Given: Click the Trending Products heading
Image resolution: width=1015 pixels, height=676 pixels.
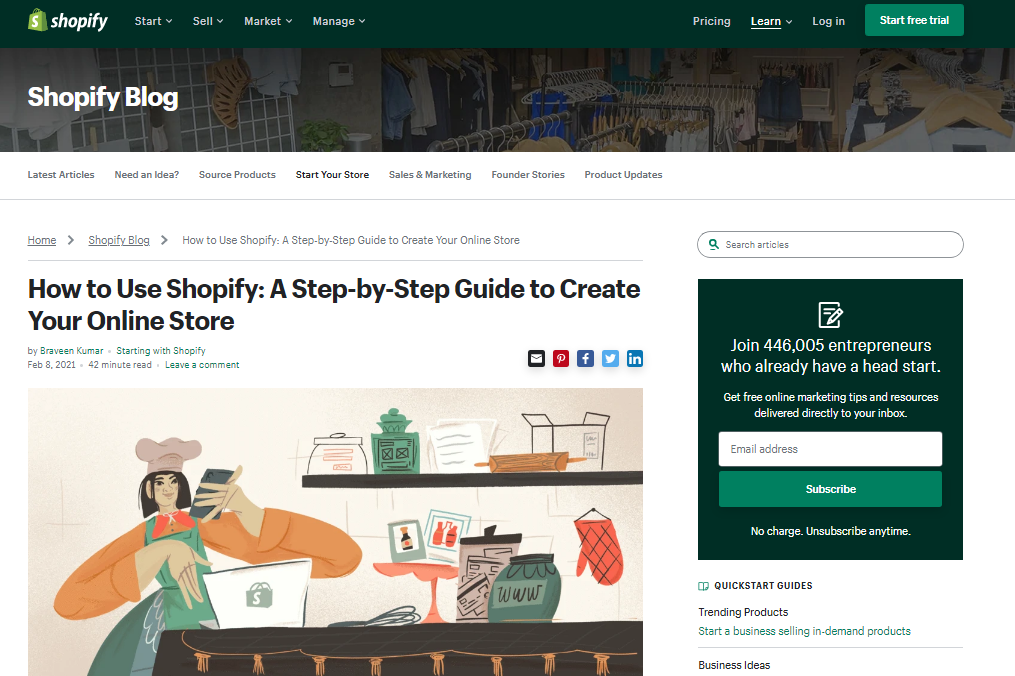Looking at the screenshot, I should 743,612.
